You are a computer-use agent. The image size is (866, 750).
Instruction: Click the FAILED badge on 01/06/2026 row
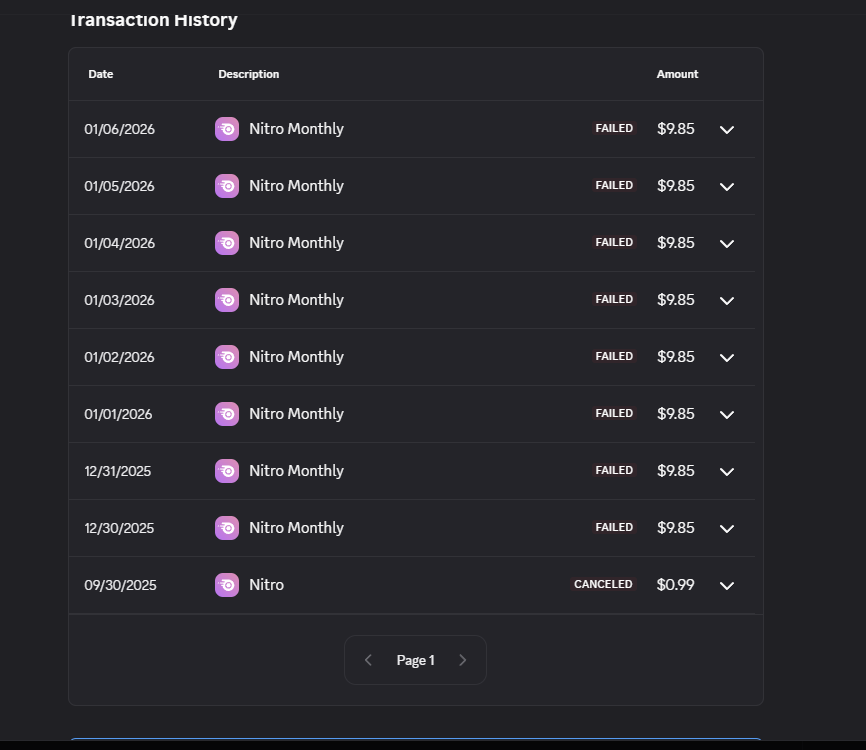click(x=614, y=128)
